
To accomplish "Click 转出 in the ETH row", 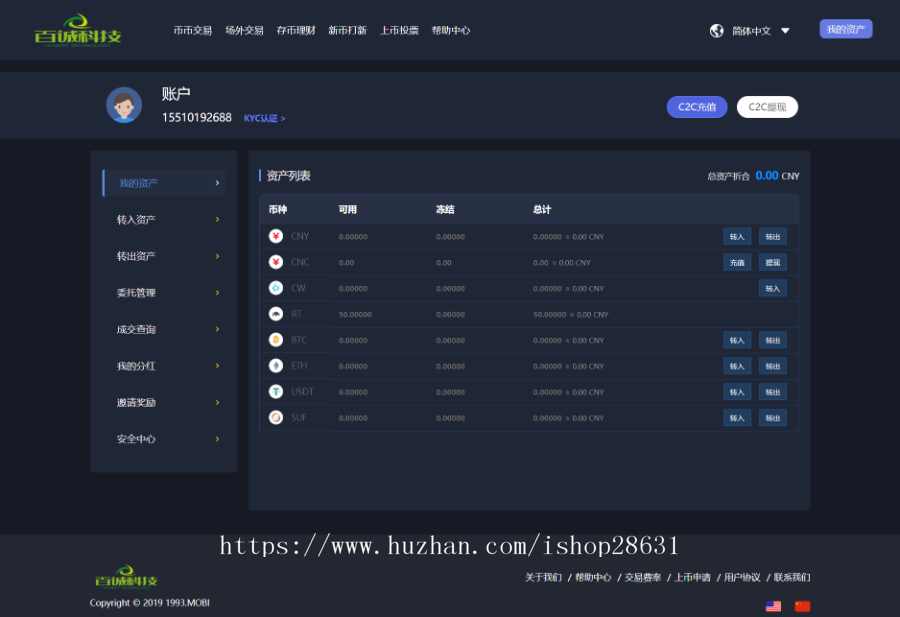I will (773, 366).
